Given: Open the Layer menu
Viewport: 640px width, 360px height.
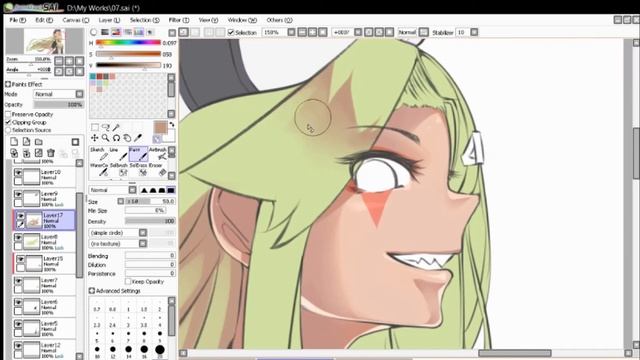Looking at the screenshot, I should [x=109, y=20].
